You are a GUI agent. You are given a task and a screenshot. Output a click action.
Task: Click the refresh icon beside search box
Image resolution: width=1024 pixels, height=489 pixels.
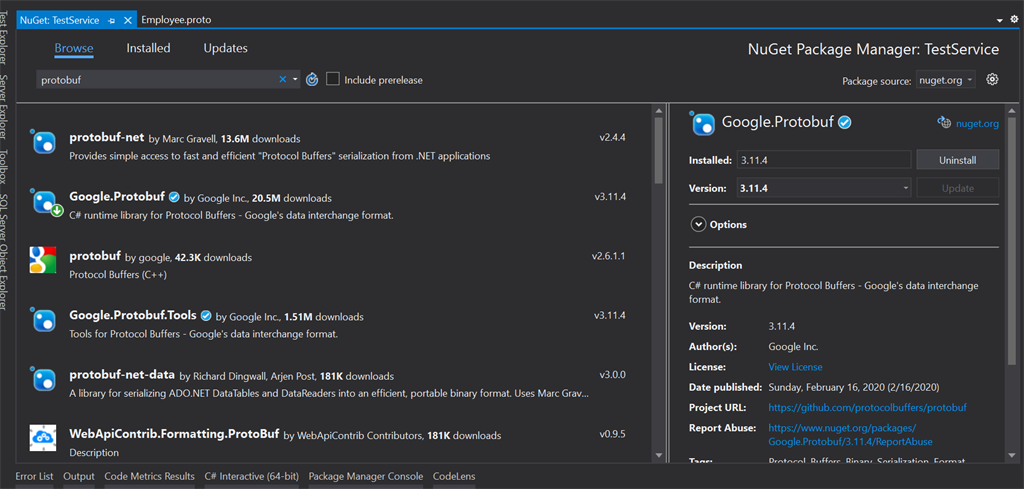click(x=312, y=80)
